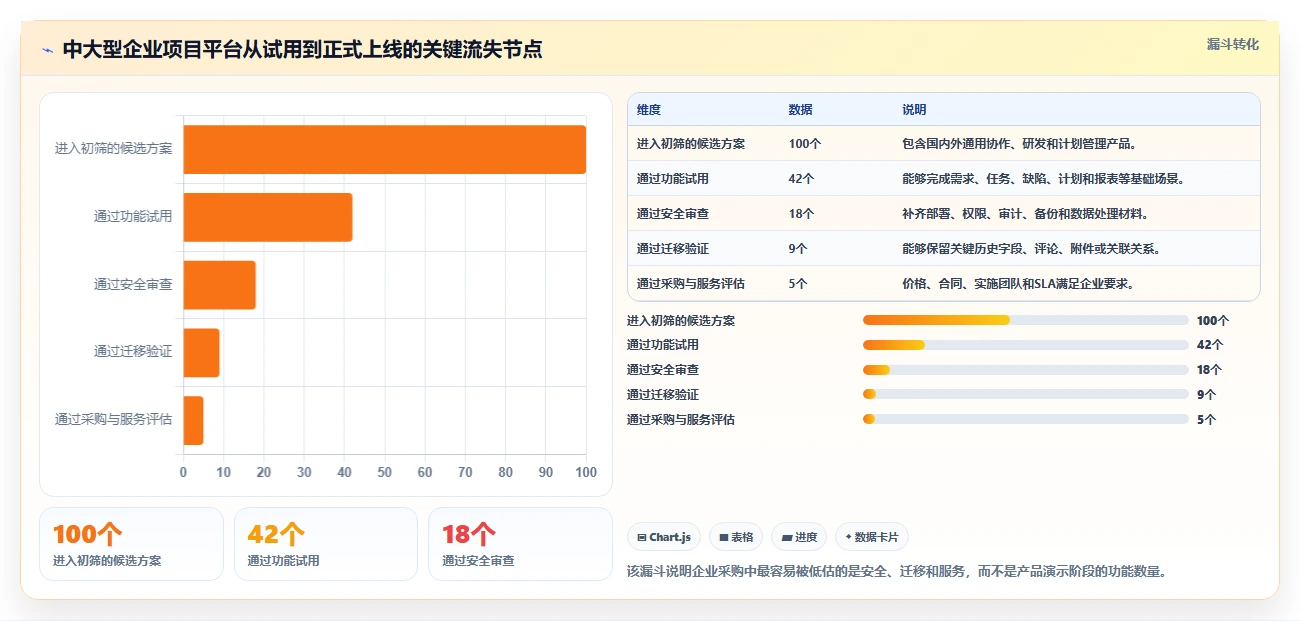Click table cell 进入初筛的候选方案
Image resolution: width=1300 pixels, height=621 pixels.
[691, 144]
